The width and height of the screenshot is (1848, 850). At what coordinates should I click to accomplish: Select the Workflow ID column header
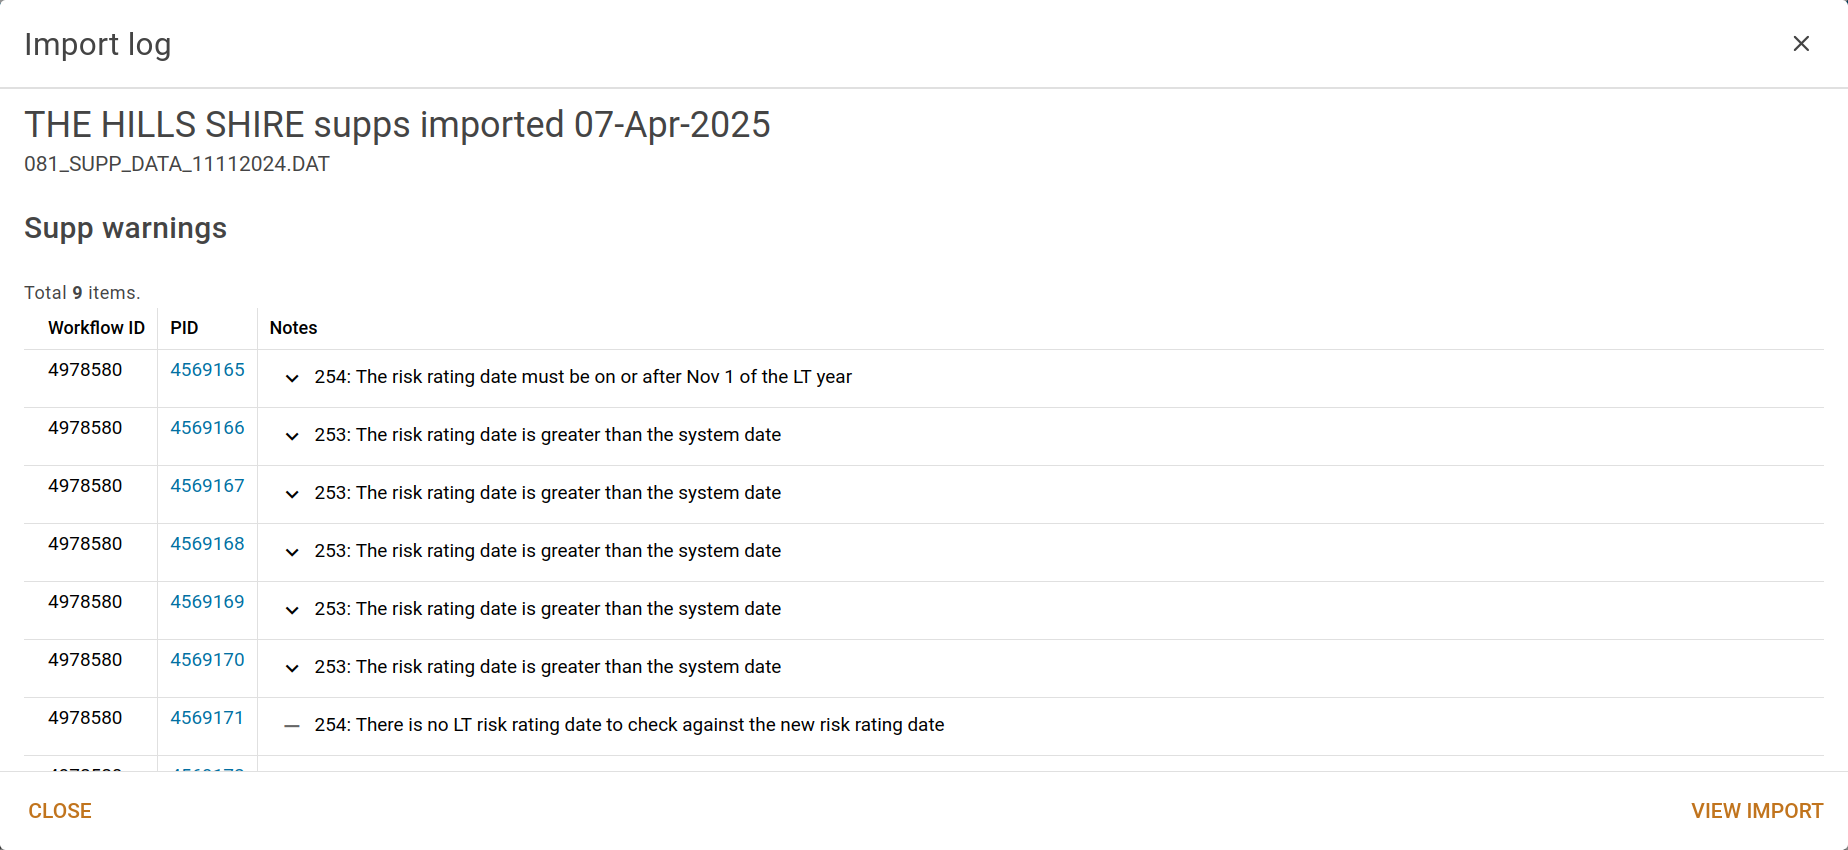click(x=96, y=328)
